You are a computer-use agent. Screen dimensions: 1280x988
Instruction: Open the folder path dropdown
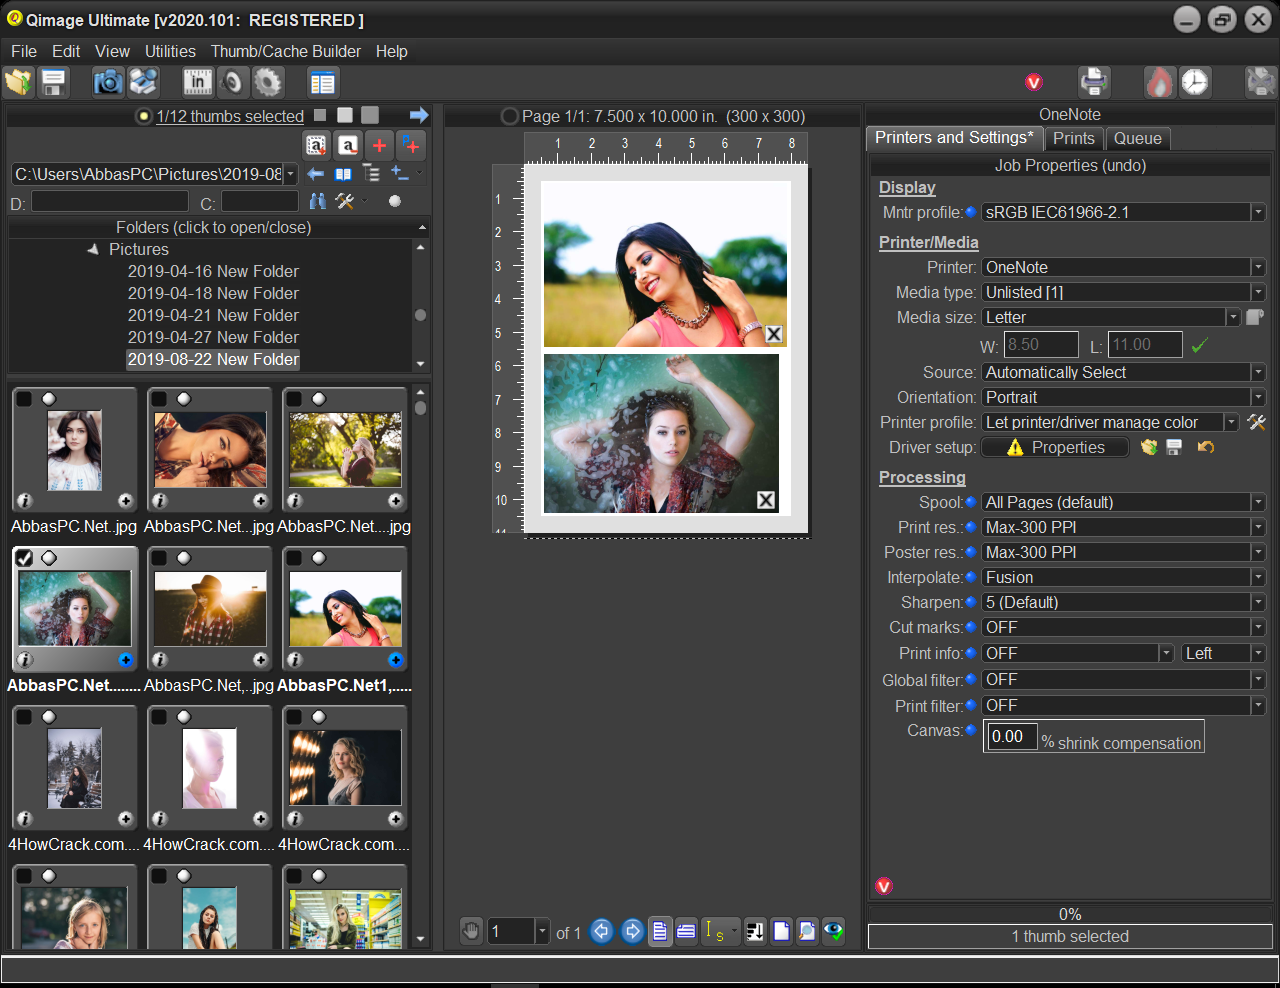[290, 174]
